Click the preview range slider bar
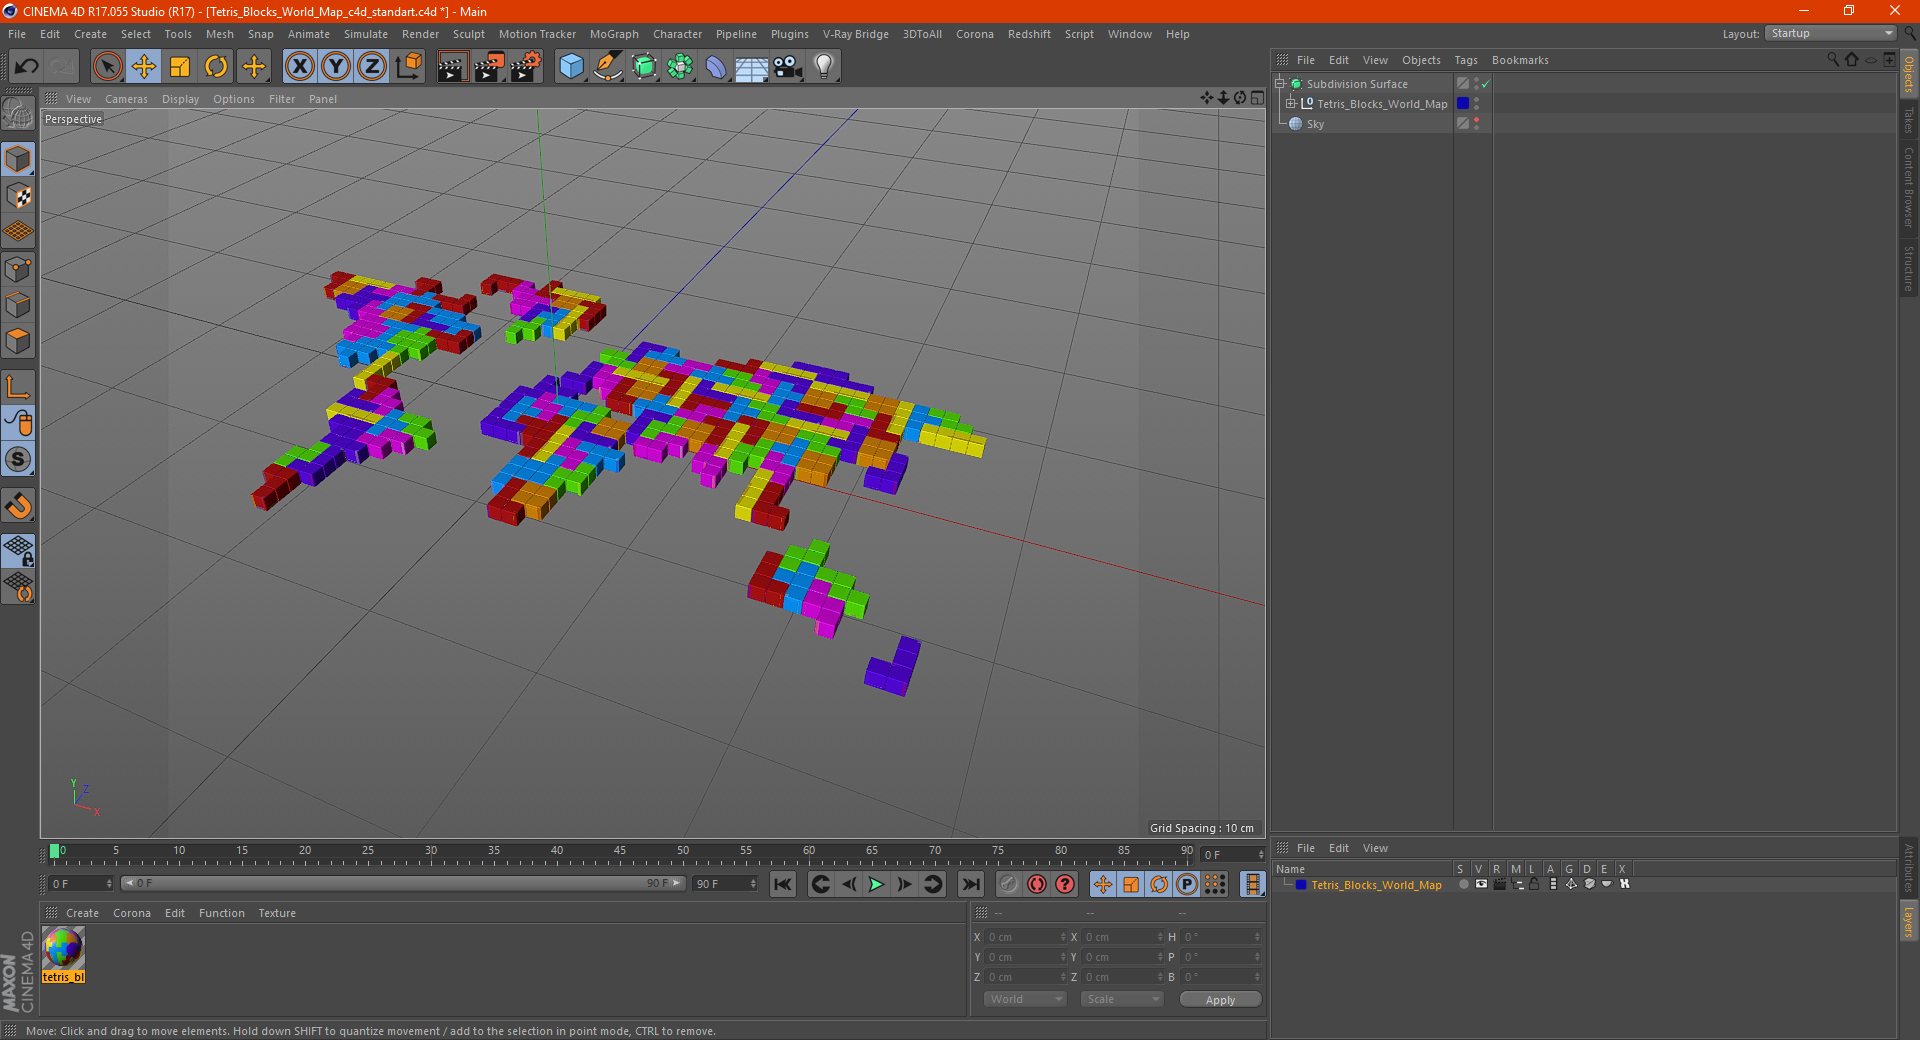The image size is (1920, 1040). point(403,883)
